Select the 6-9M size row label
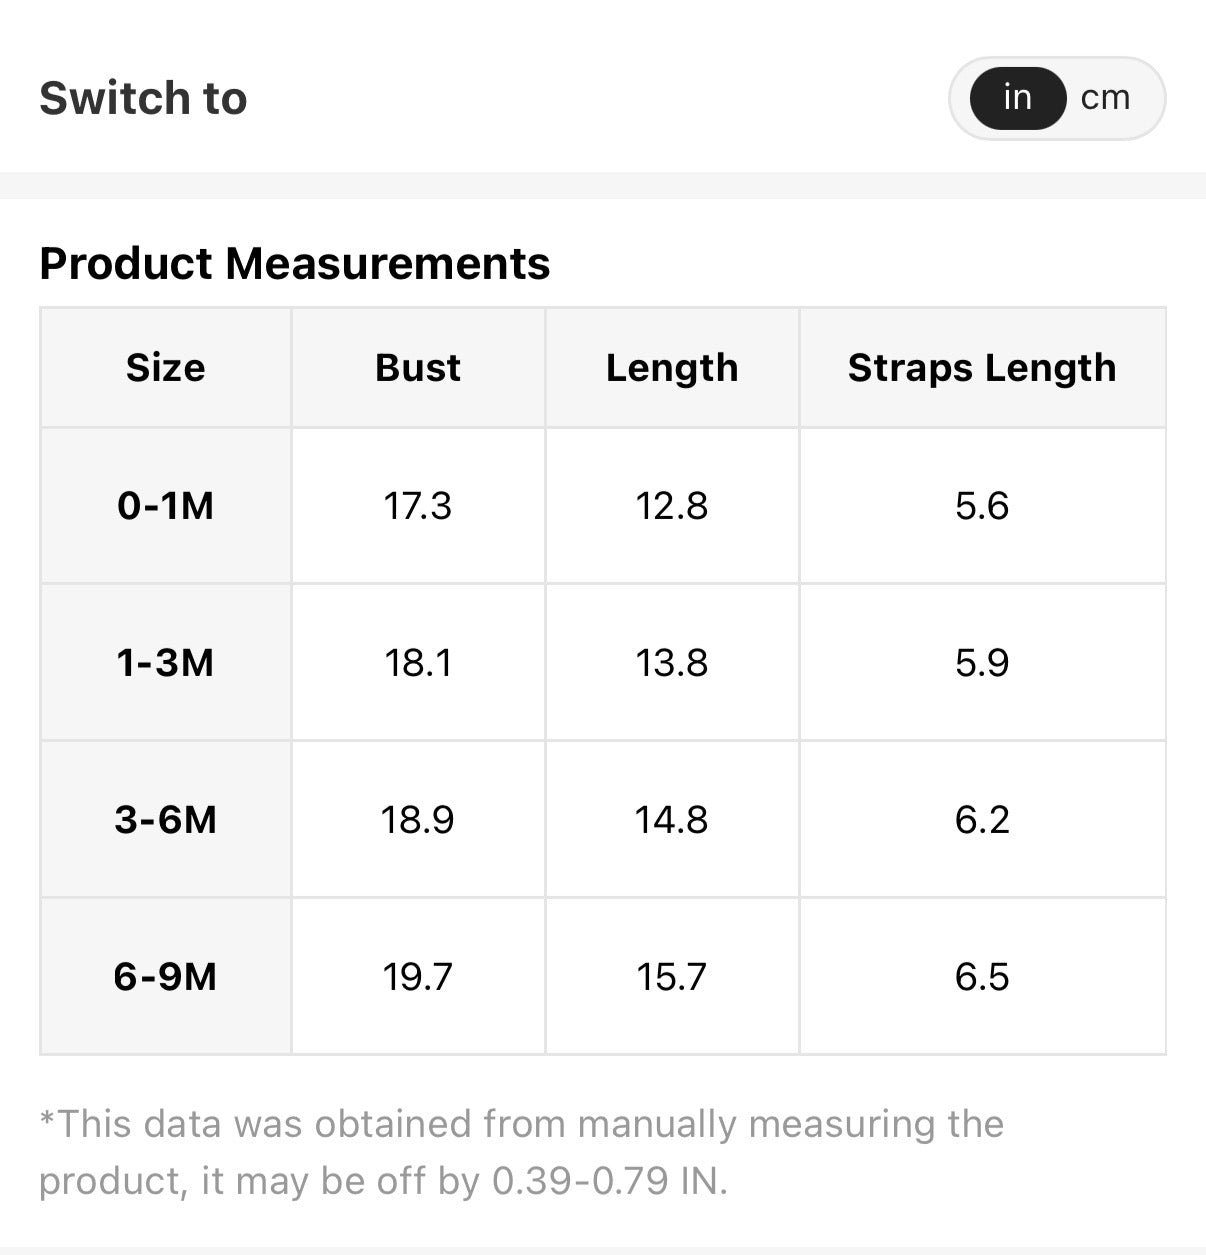1206x1255 pixels. pyautogui.click(x=166, y=977)
